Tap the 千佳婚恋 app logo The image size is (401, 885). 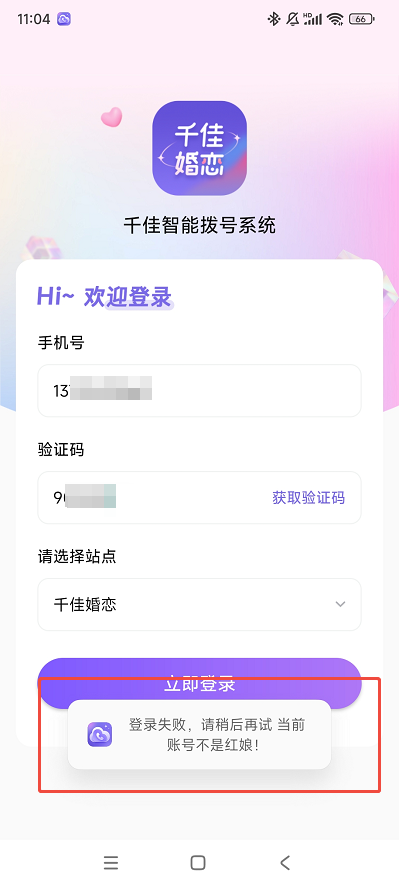(199, 148)
